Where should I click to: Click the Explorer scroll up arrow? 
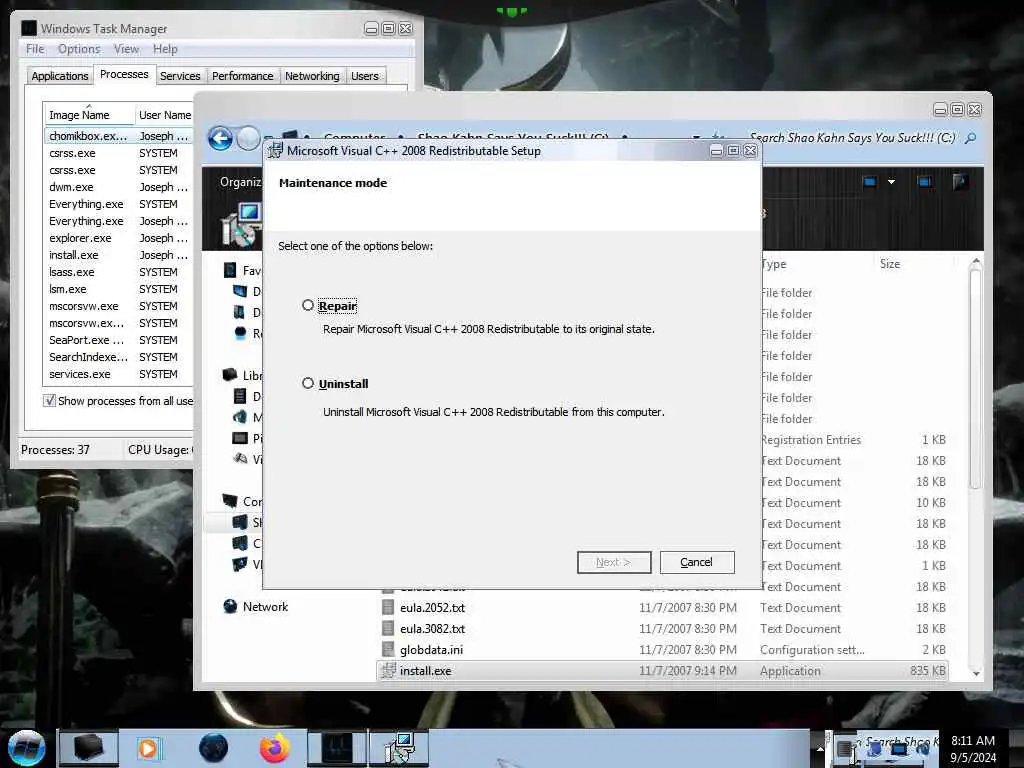click(x=976, y=261)
